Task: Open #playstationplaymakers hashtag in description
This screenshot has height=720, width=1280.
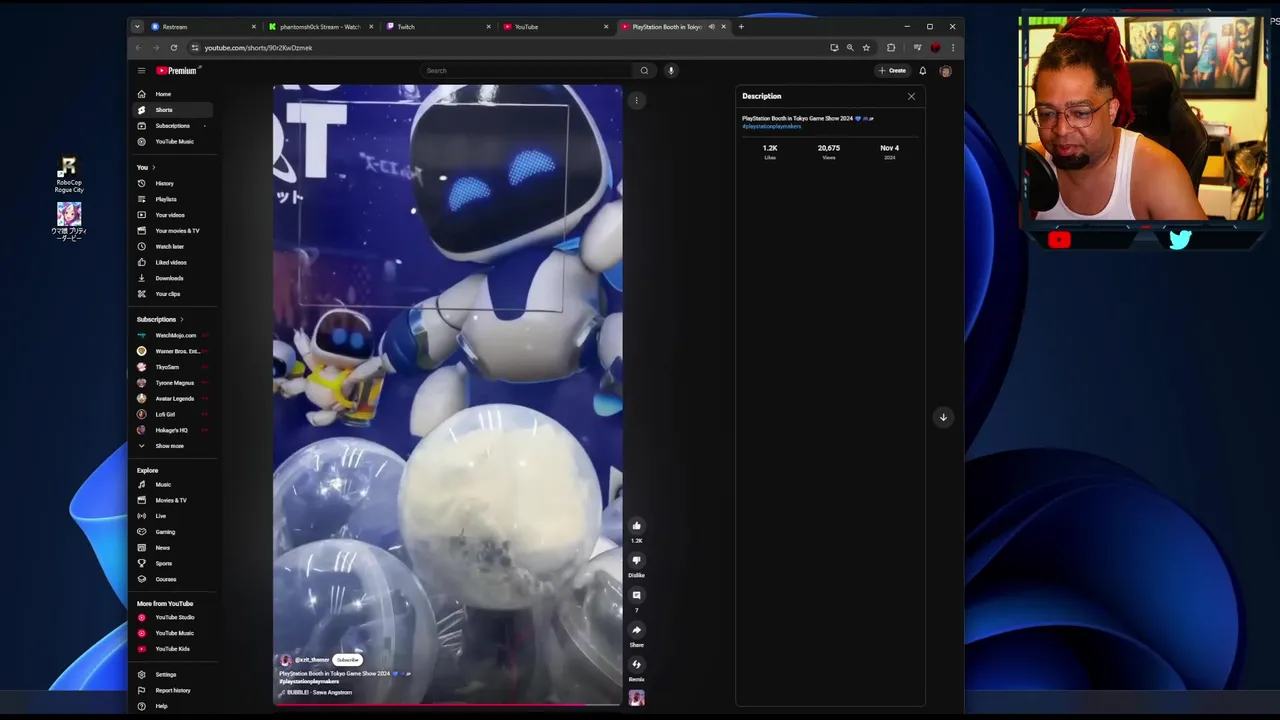Action: 771,127
